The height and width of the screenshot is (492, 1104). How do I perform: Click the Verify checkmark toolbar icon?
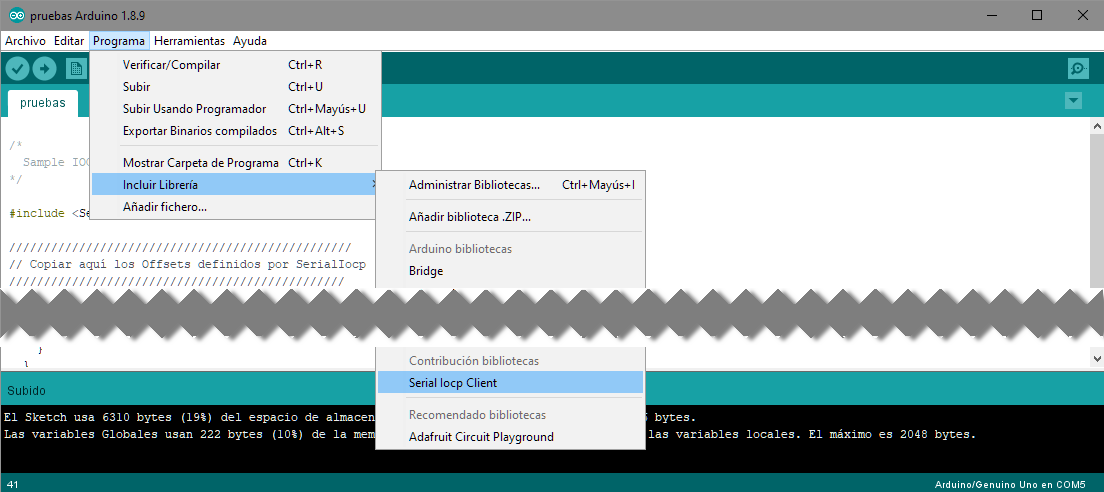(x=17, y=68)
